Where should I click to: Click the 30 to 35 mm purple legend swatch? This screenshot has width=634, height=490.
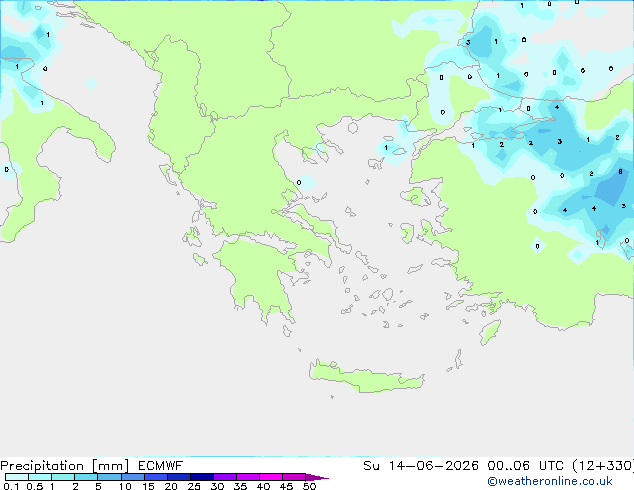coord(225,477)
